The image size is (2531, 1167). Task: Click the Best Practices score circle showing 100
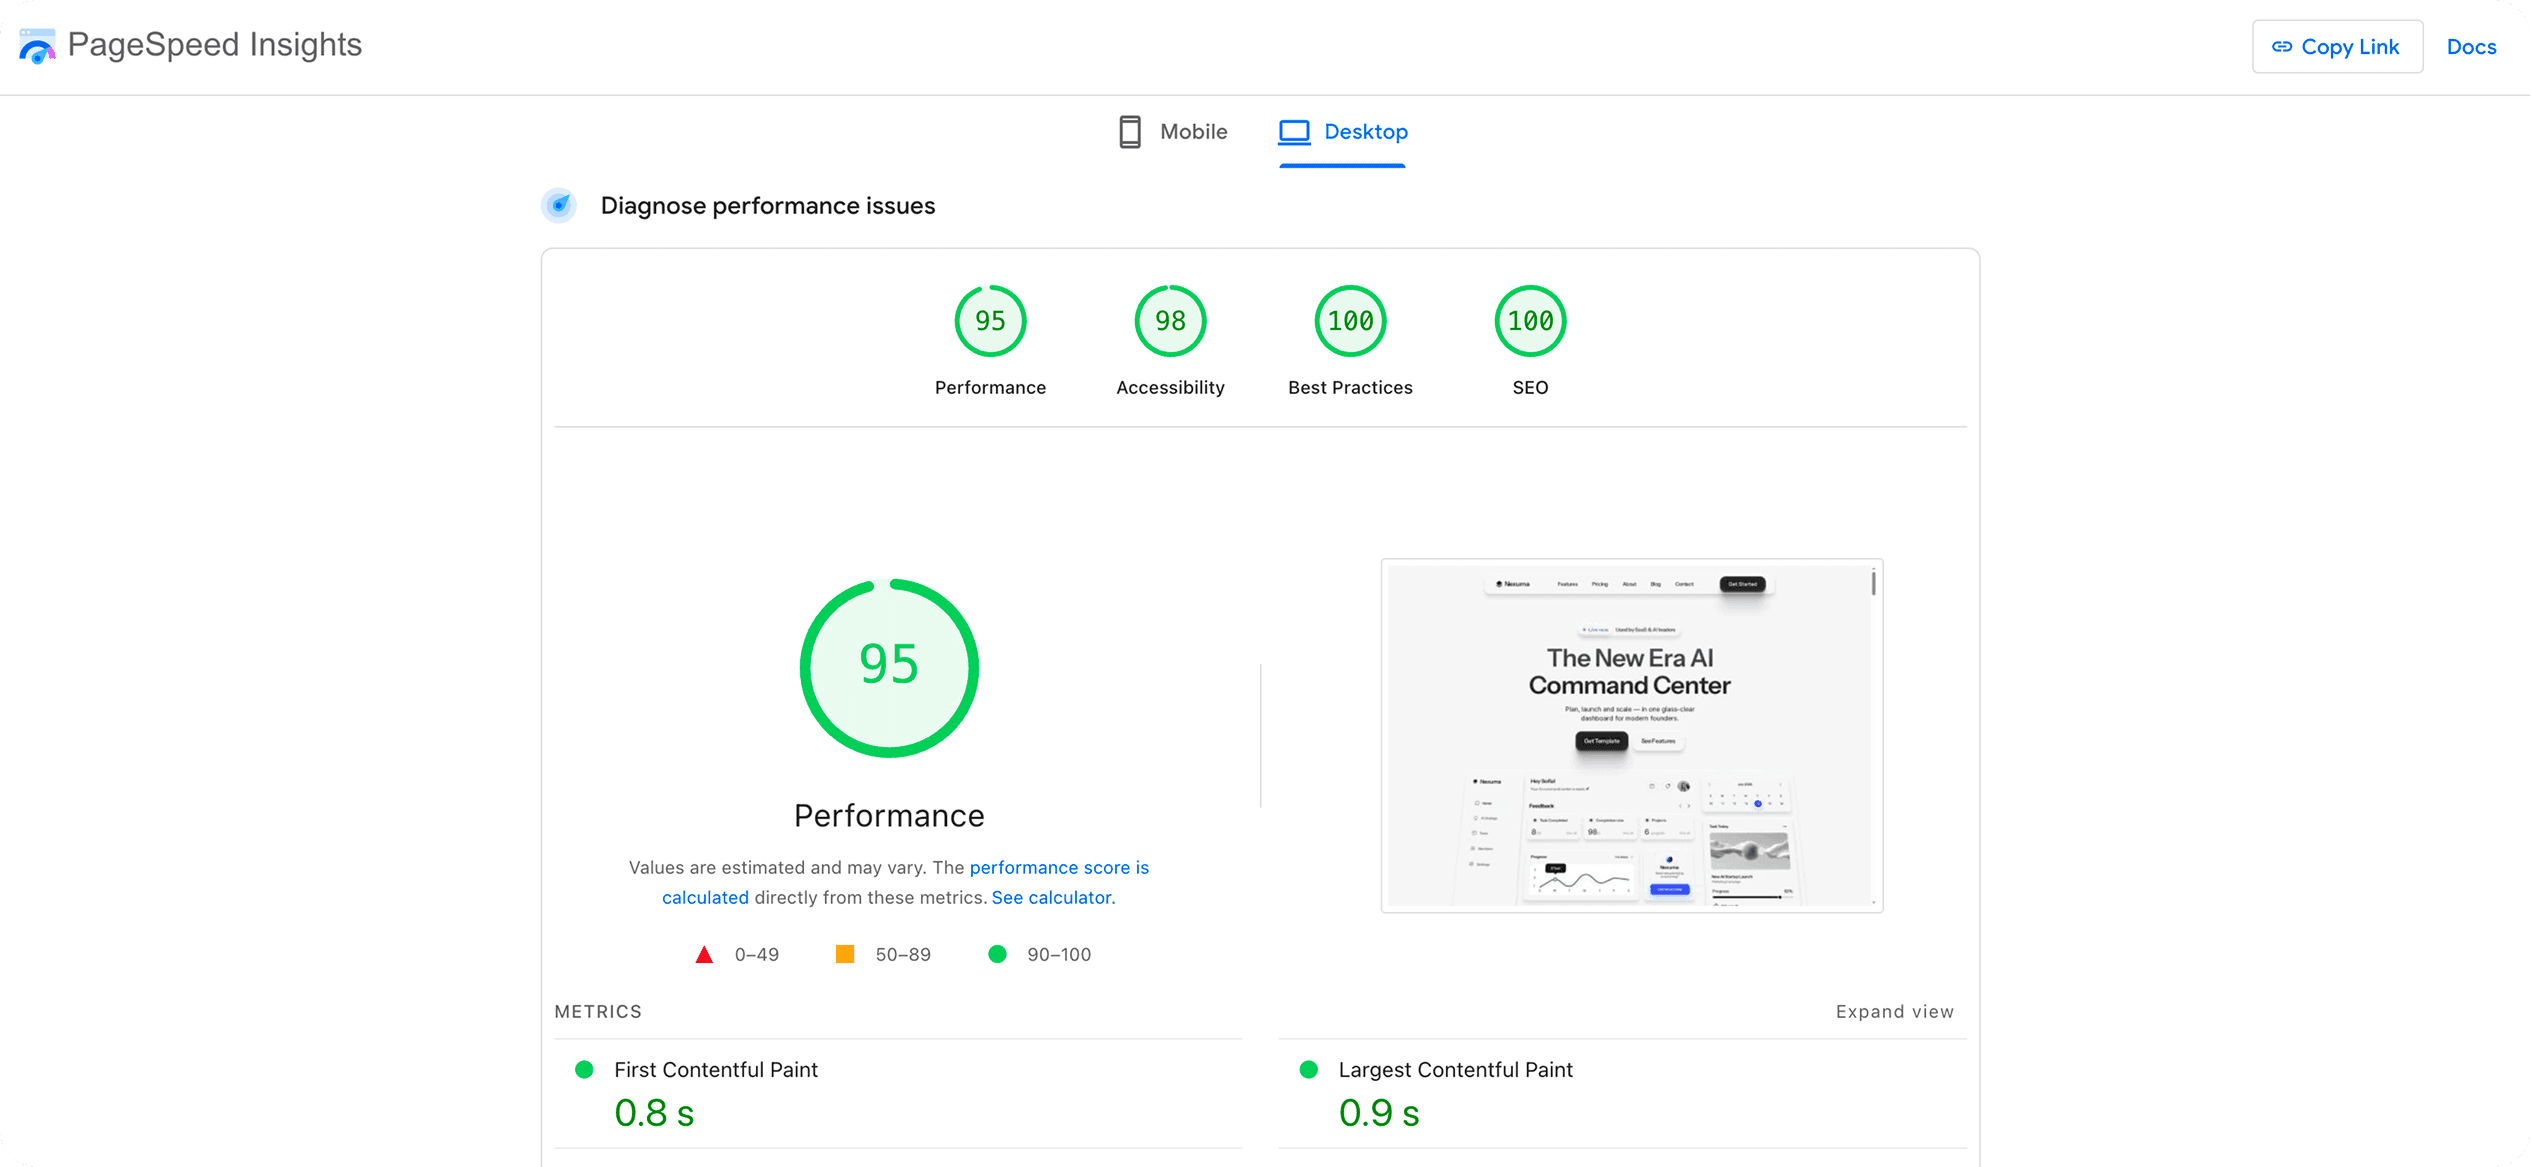pos(1349,321)
